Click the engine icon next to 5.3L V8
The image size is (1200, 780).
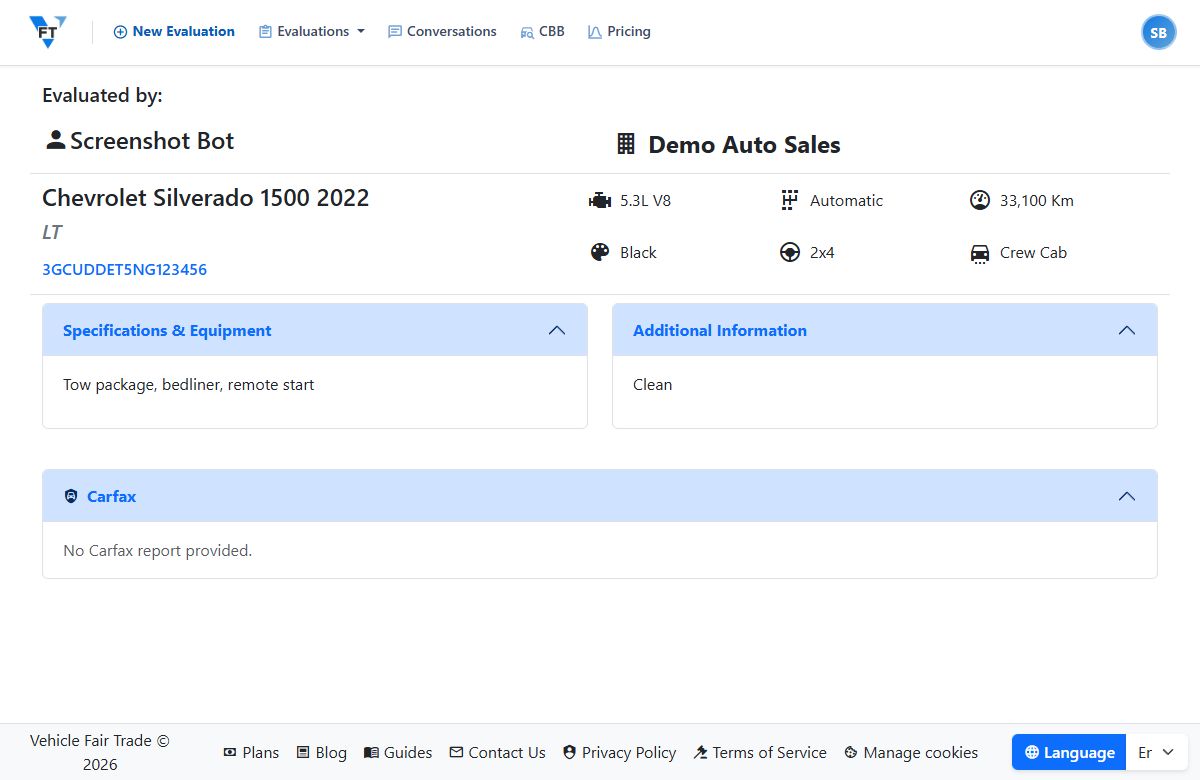(599, 201)
